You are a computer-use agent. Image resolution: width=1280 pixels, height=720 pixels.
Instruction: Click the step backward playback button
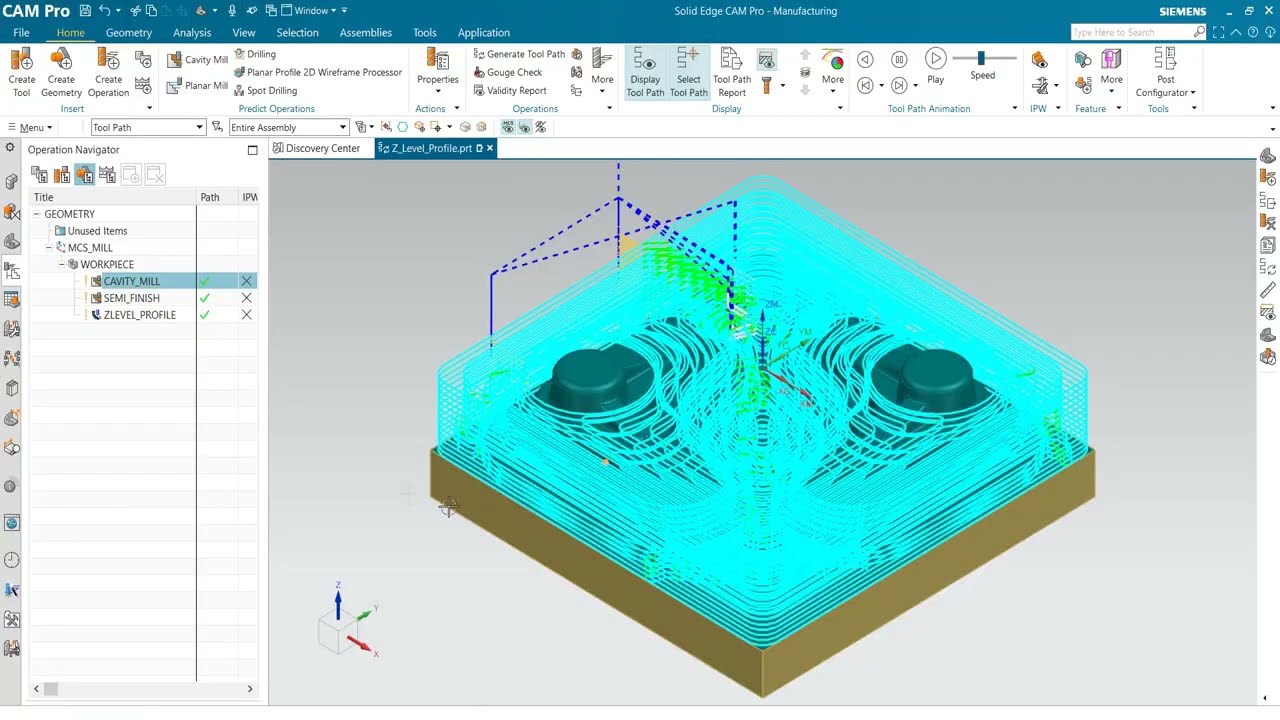coord(865,59)
